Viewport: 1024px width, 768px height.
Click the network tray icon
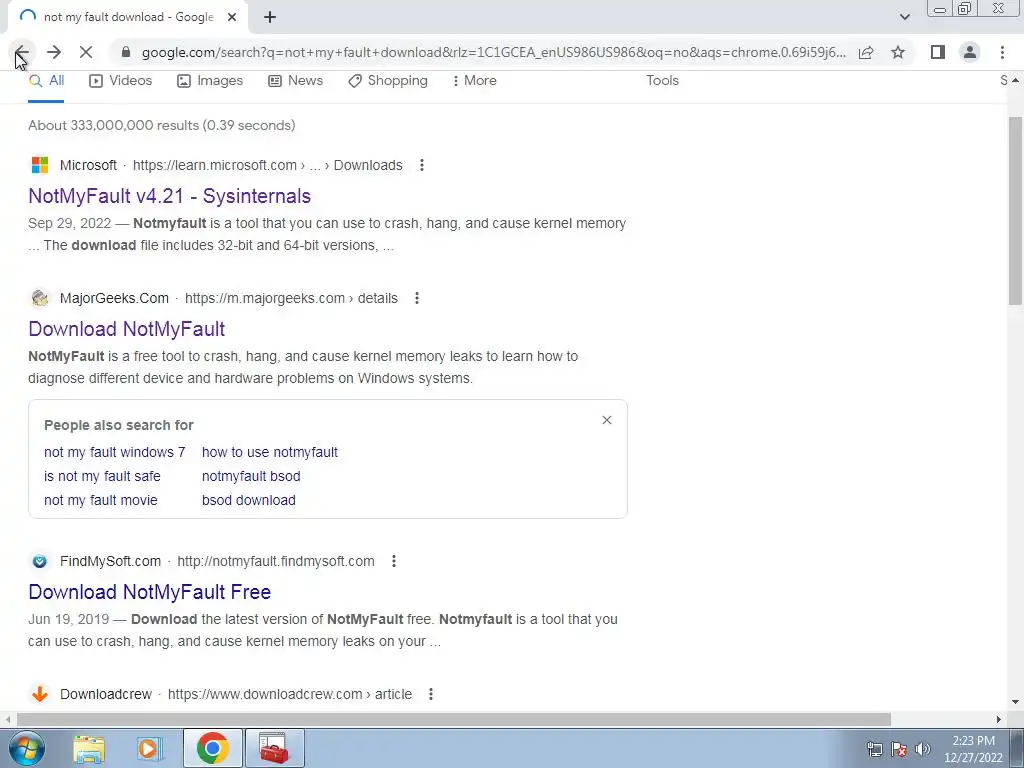tap(874, 749)
